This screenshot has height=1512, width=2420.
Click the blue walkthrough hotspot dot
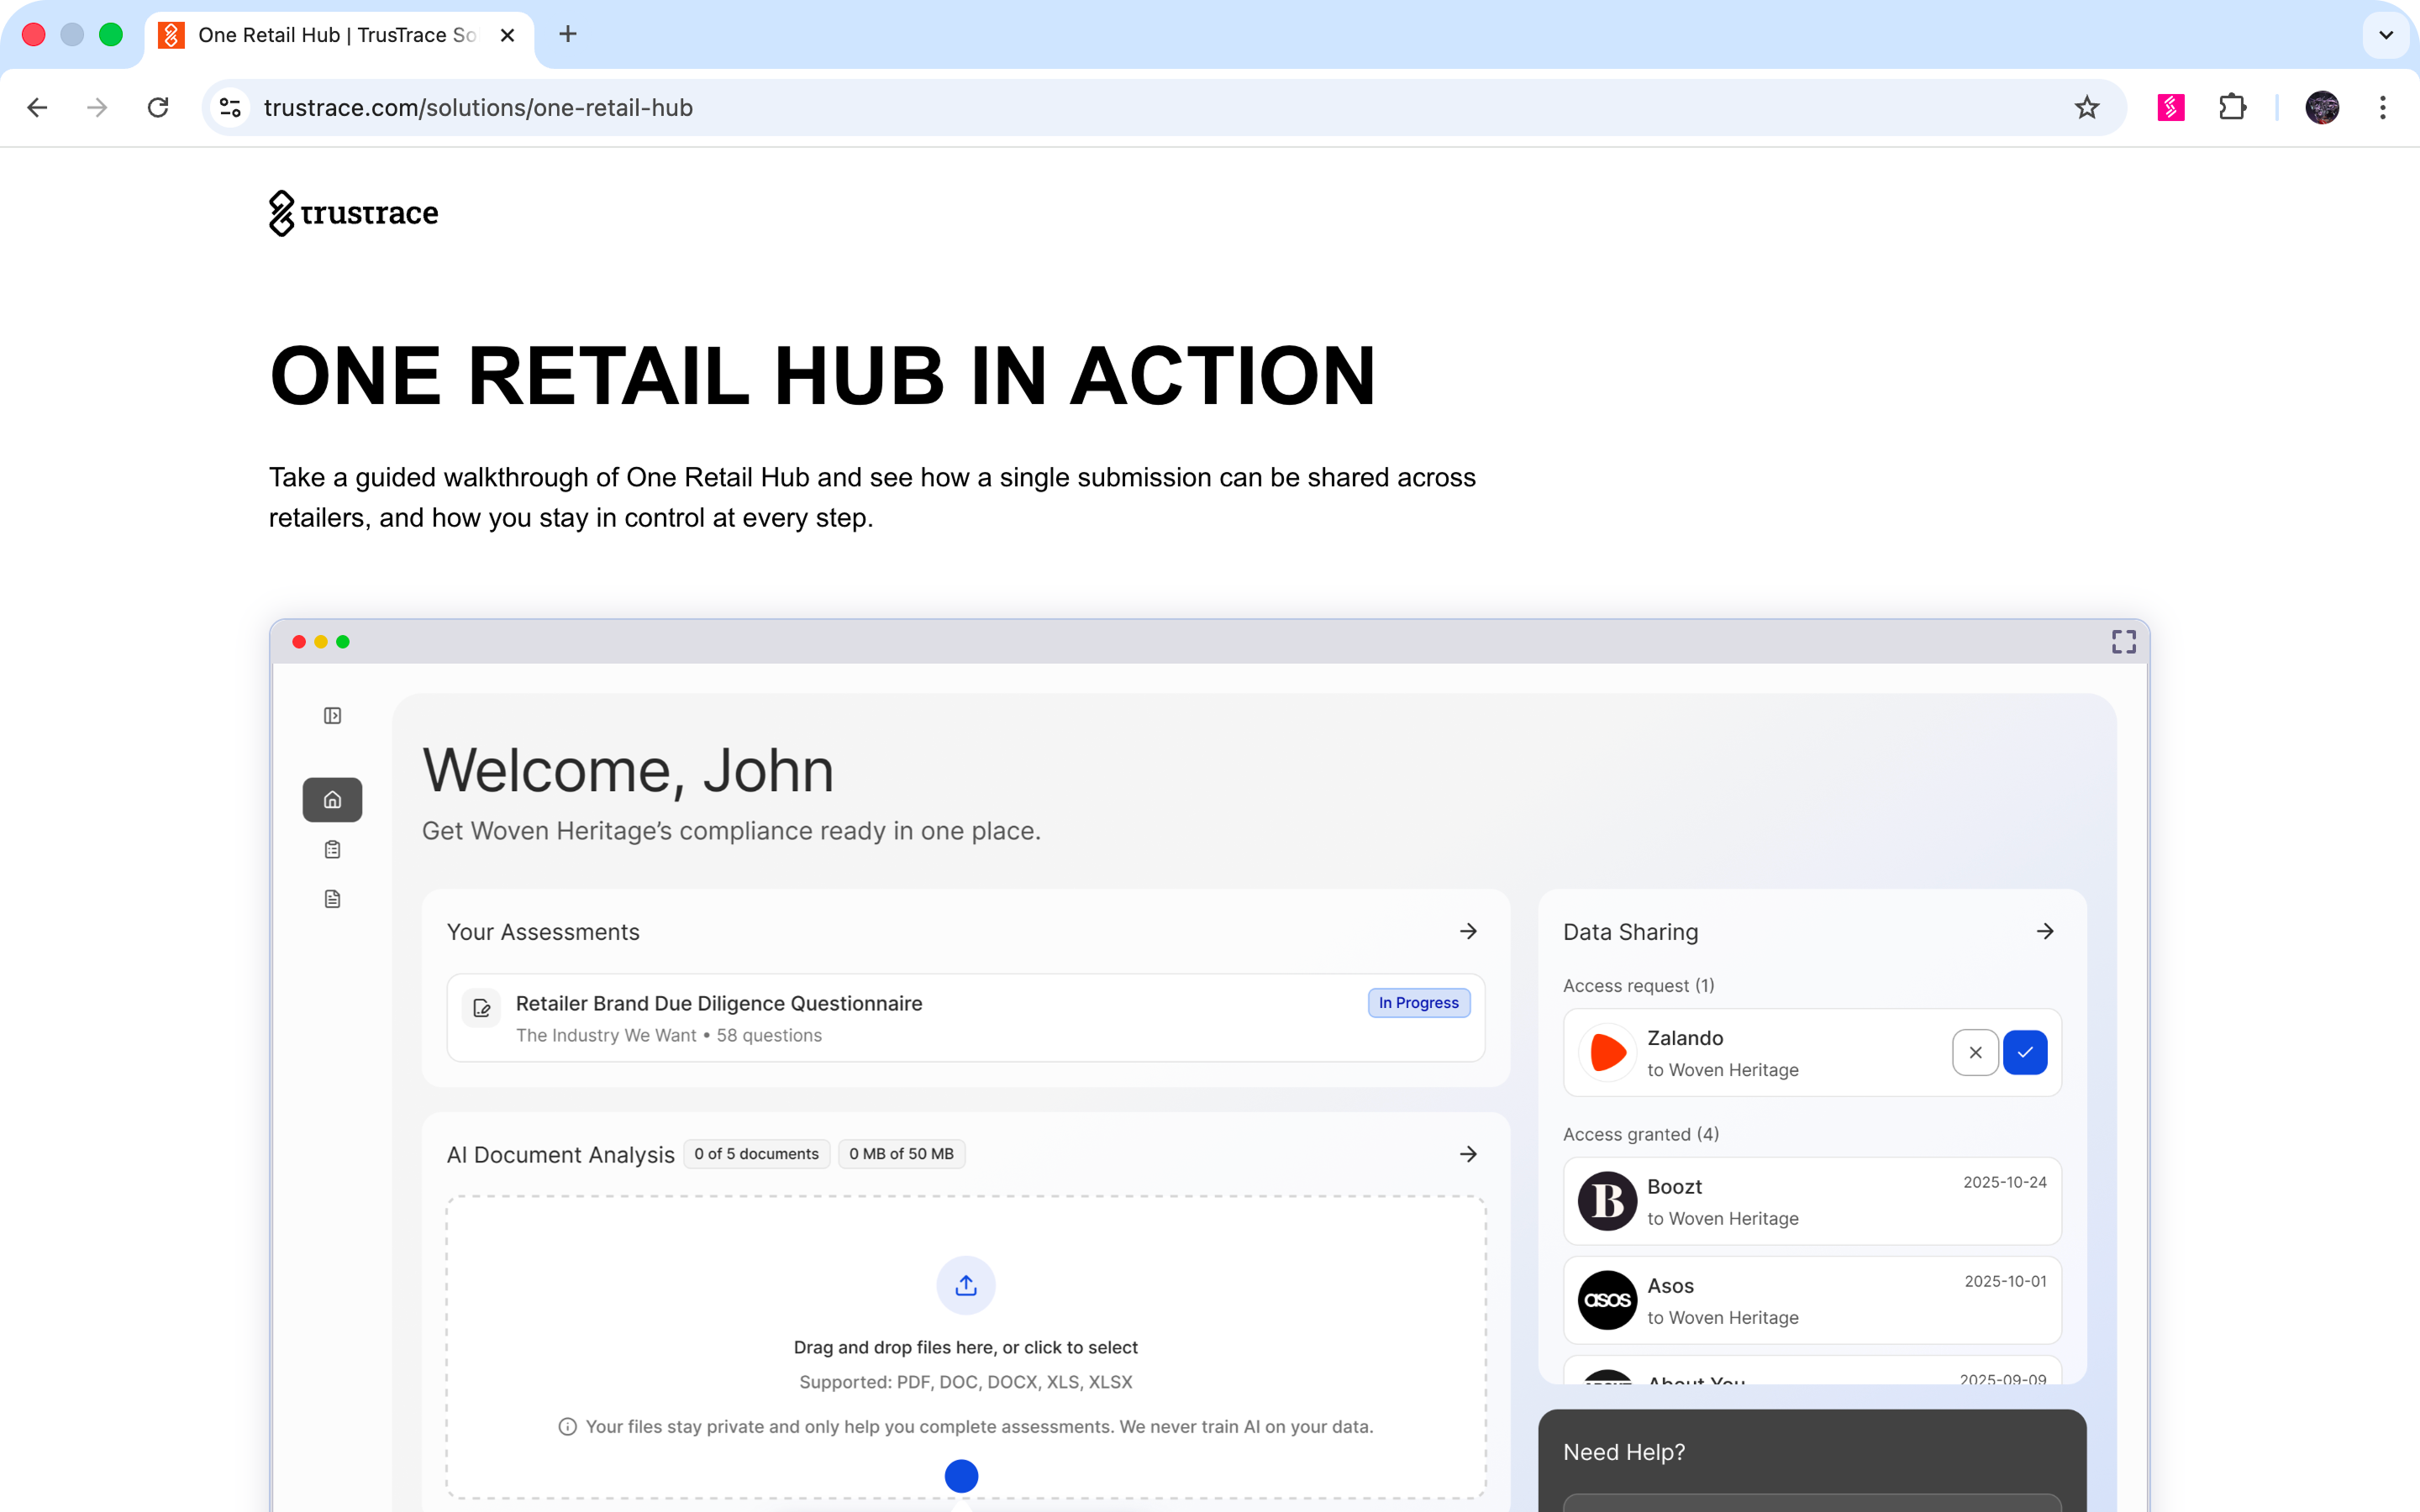coord(961,1476)
